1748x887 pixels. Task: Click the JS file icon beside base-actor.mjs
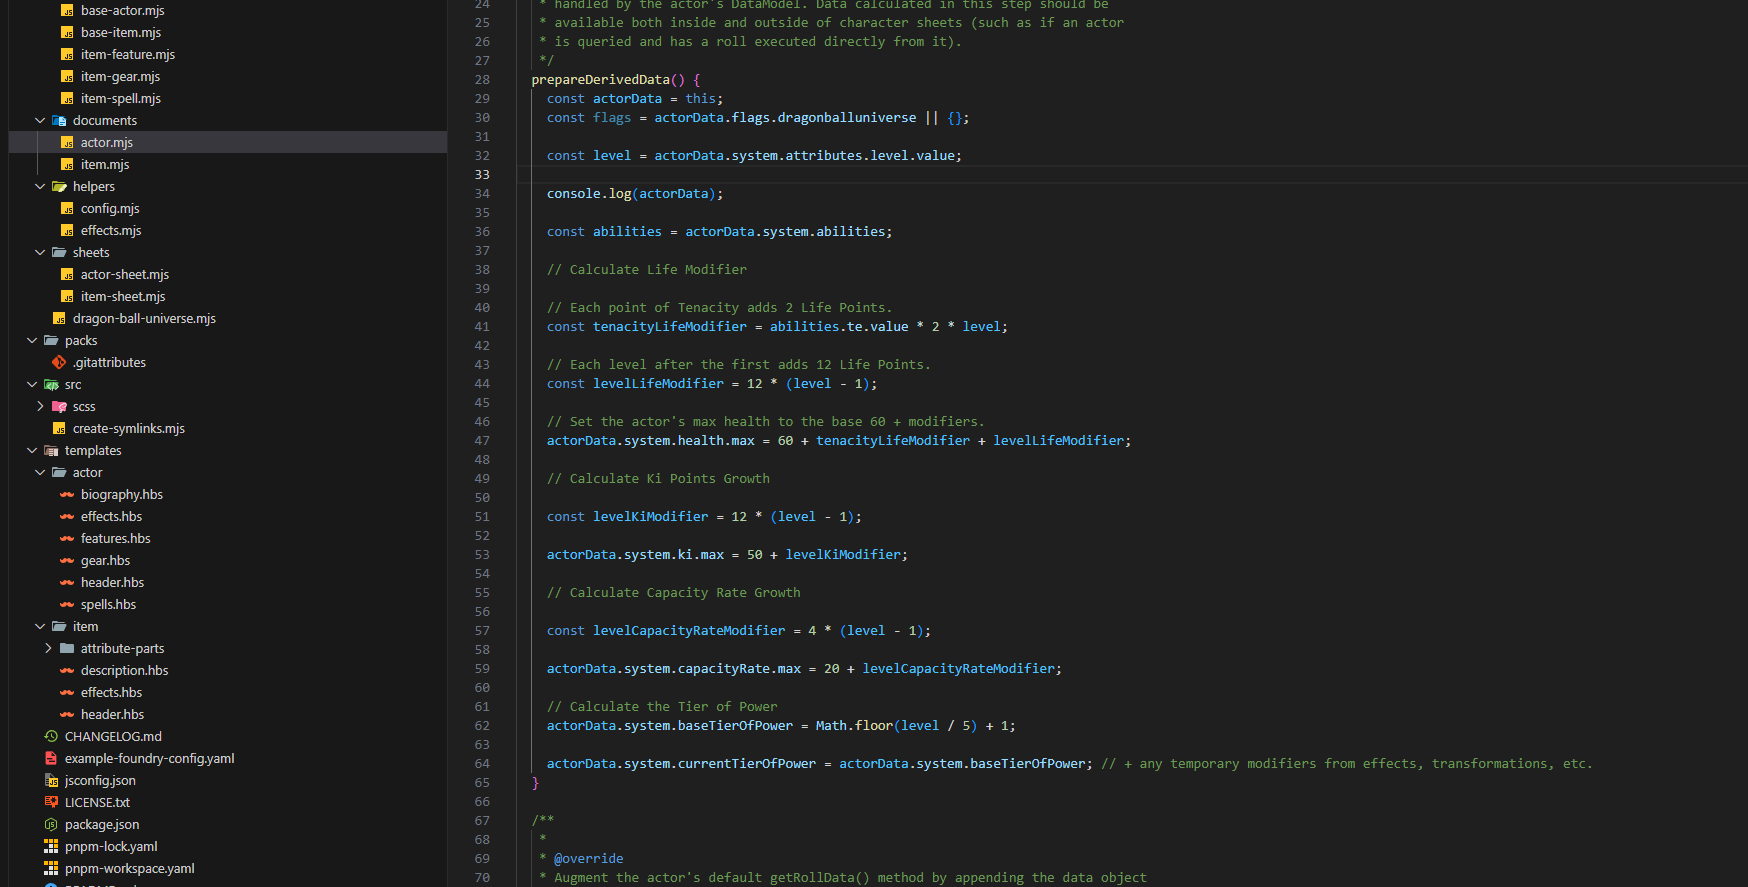(67, 10)
